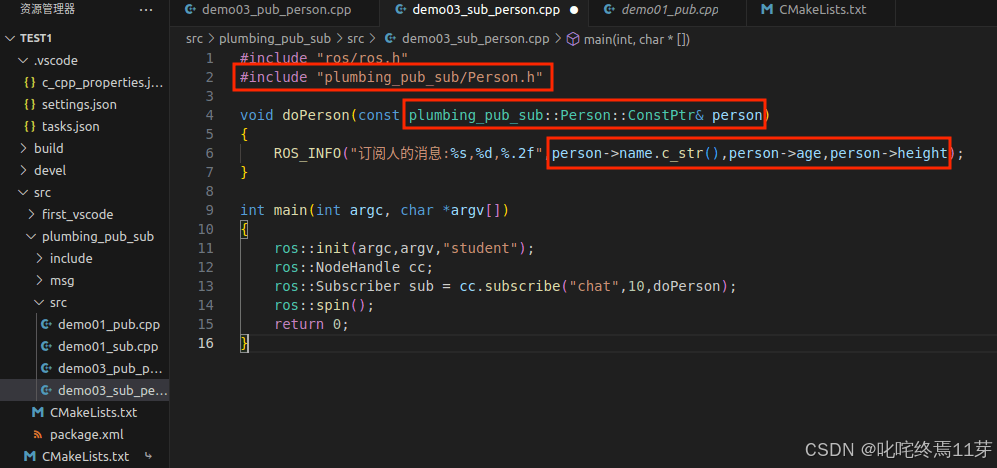Open the demo01_pub.cpp tab
Viewport: 997px width, 468px height.
tap(668, 10)
